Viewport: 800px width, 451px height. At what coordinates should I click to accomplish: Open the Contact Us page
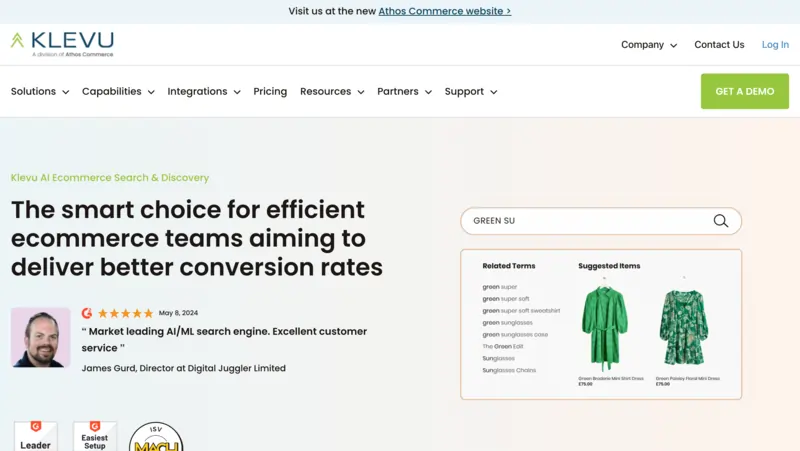[x=719, y=45]
